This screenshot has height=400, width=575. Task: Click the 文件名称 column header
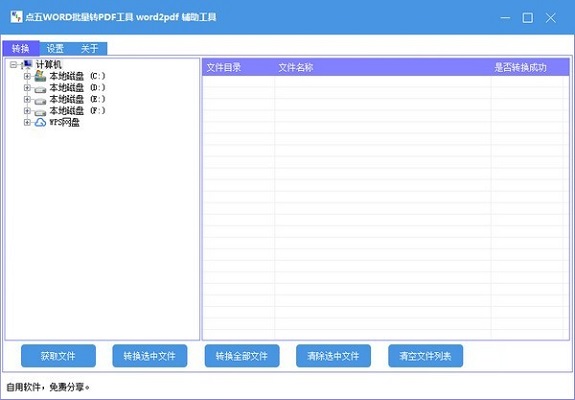(382, 67)
